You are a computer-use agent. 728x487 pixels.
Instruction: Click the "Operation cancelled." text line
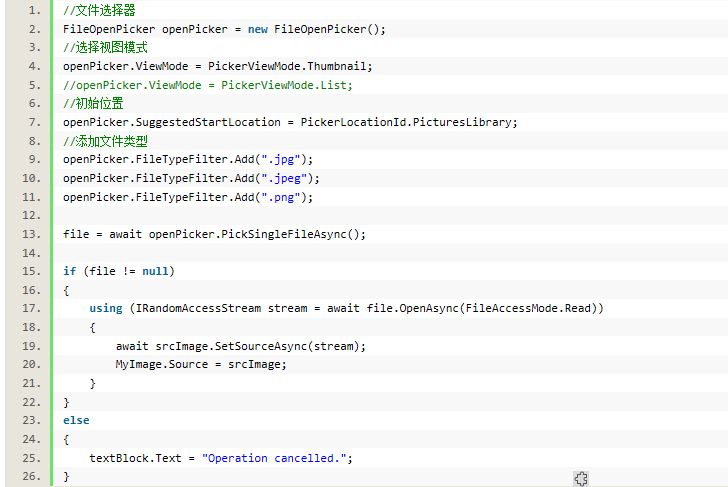click(221, 458)
